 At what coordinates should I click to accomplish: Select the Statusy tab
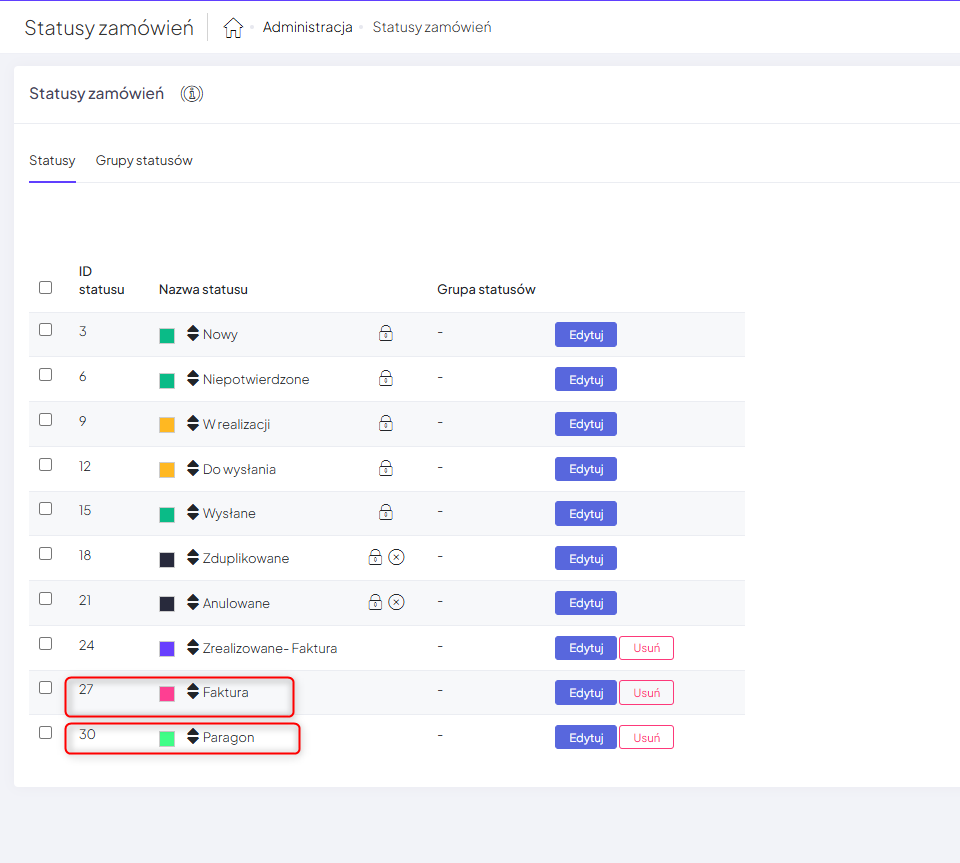52,161
